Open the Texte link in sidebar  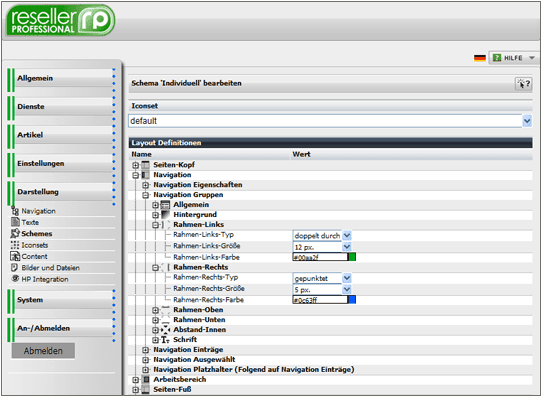coord(30,222)
